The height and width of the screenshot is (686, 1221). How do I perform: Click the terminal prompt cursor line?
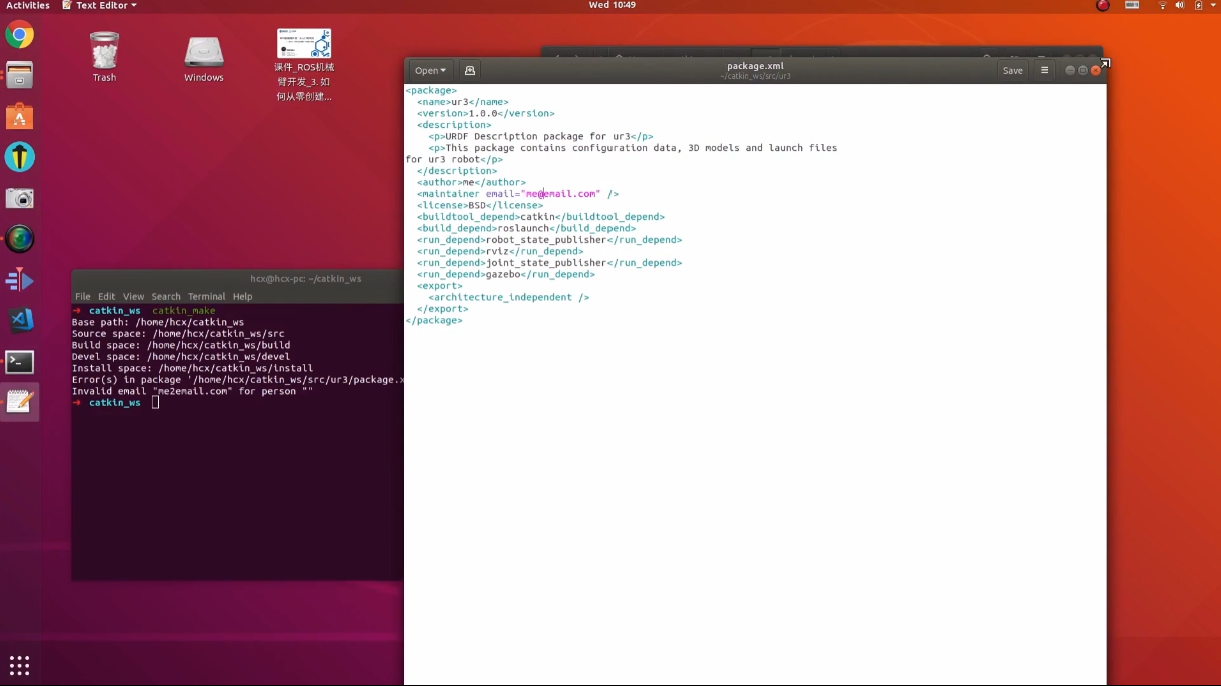pos(116,403)
